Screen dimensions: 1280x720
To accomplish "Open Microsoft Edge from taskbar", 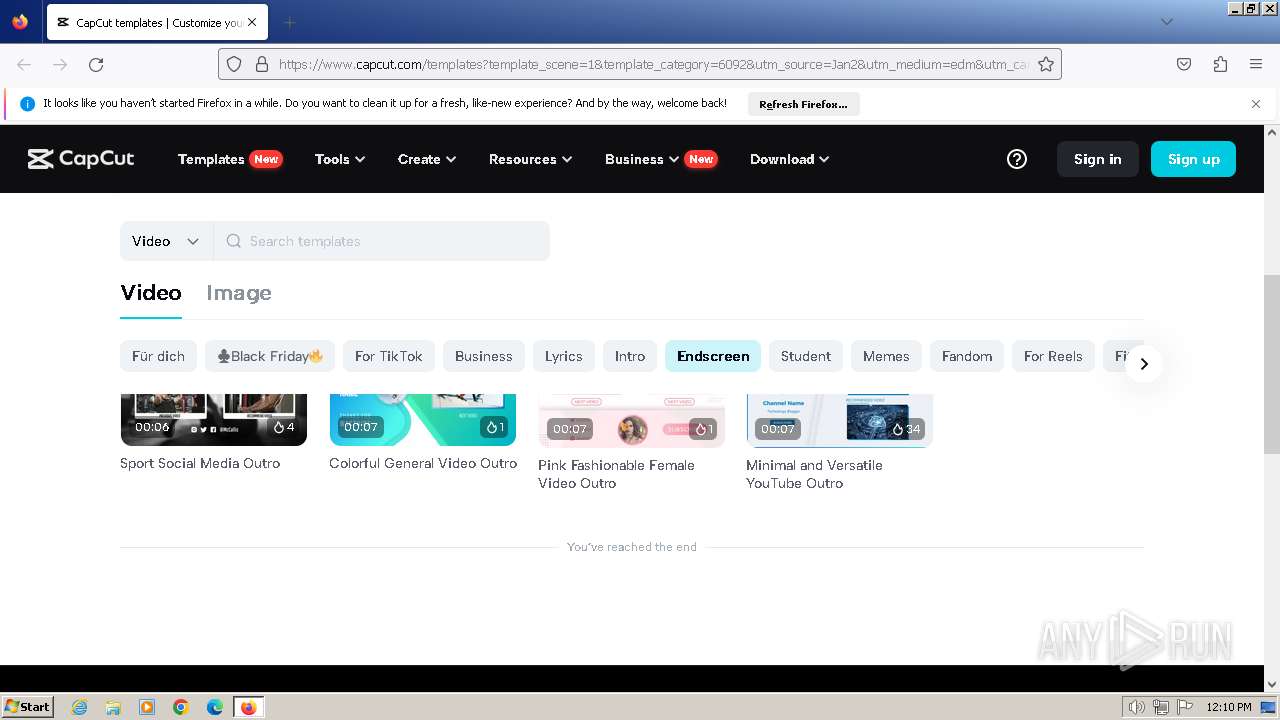I will click(215, 707).
